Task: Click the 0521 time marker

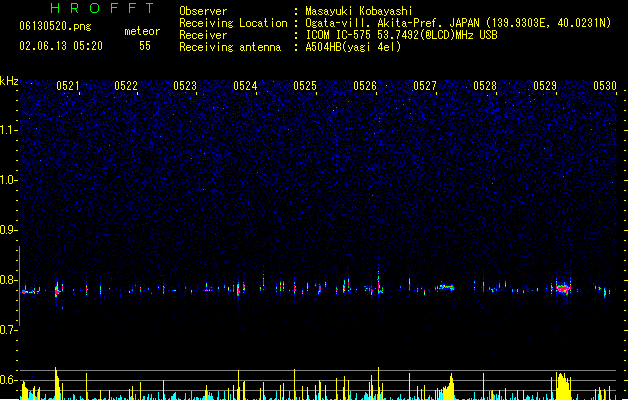Action: [x=68, y=86]
